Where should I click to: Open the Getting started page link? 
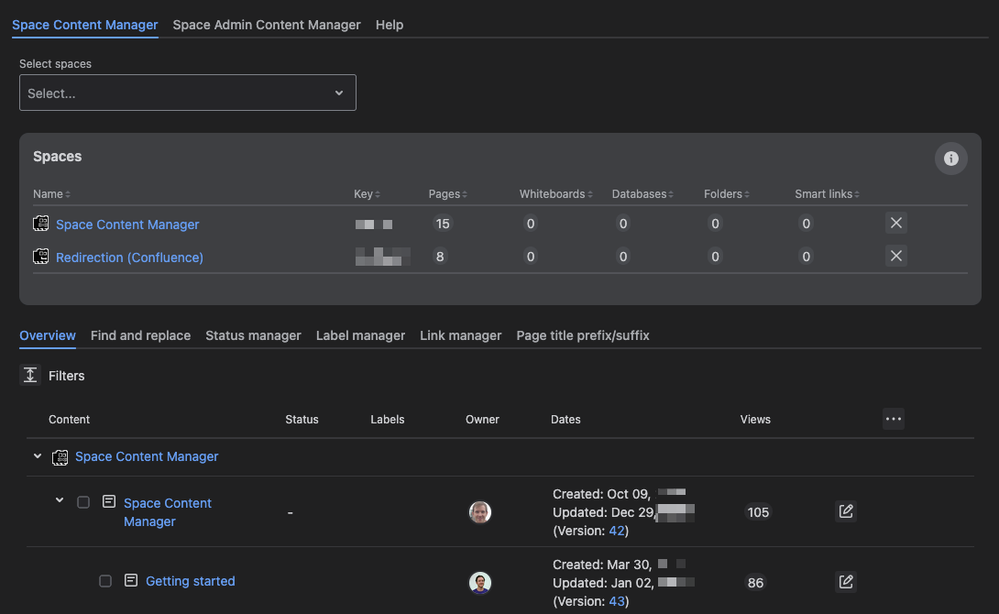[190, 581]
